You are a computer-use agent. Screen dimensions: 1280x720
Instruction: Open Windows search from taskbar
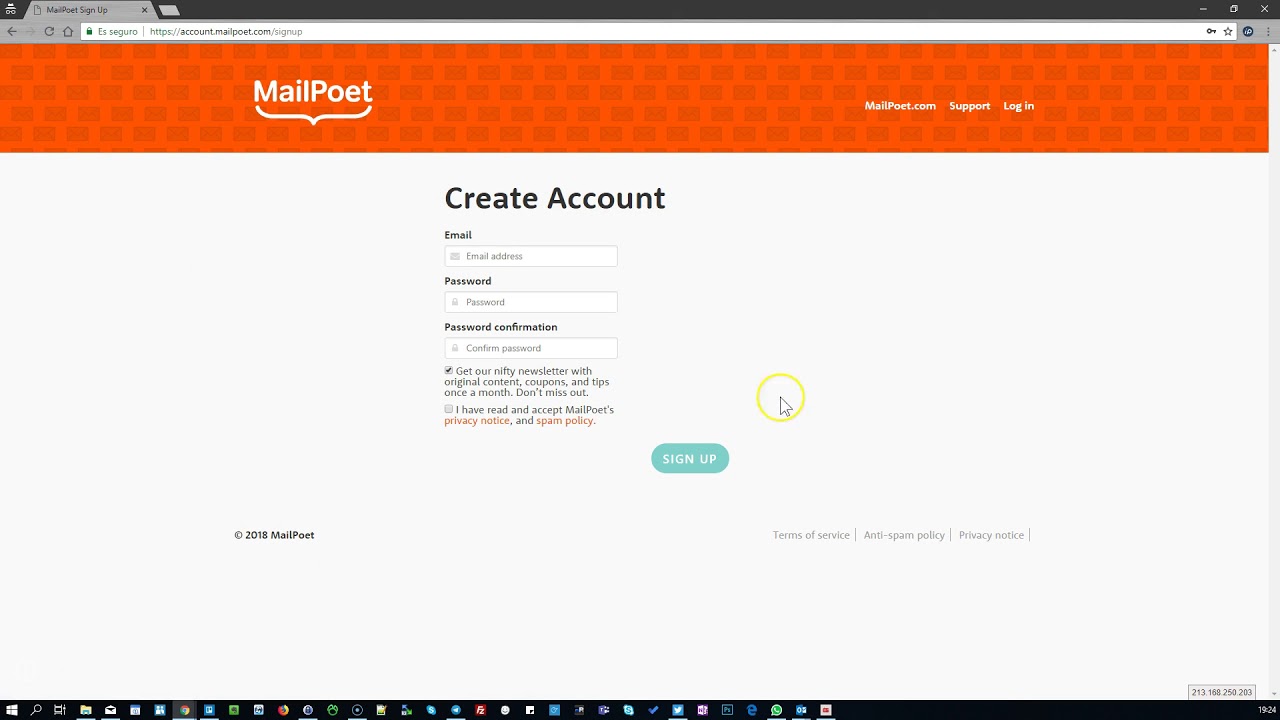[x=36, y=710]
